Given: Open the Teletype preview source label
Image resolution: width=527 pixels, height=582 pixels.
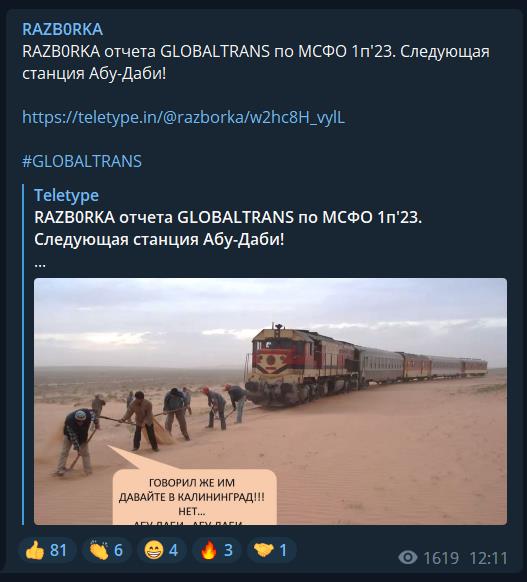Looking at the screenshot, I should point(66,195).
